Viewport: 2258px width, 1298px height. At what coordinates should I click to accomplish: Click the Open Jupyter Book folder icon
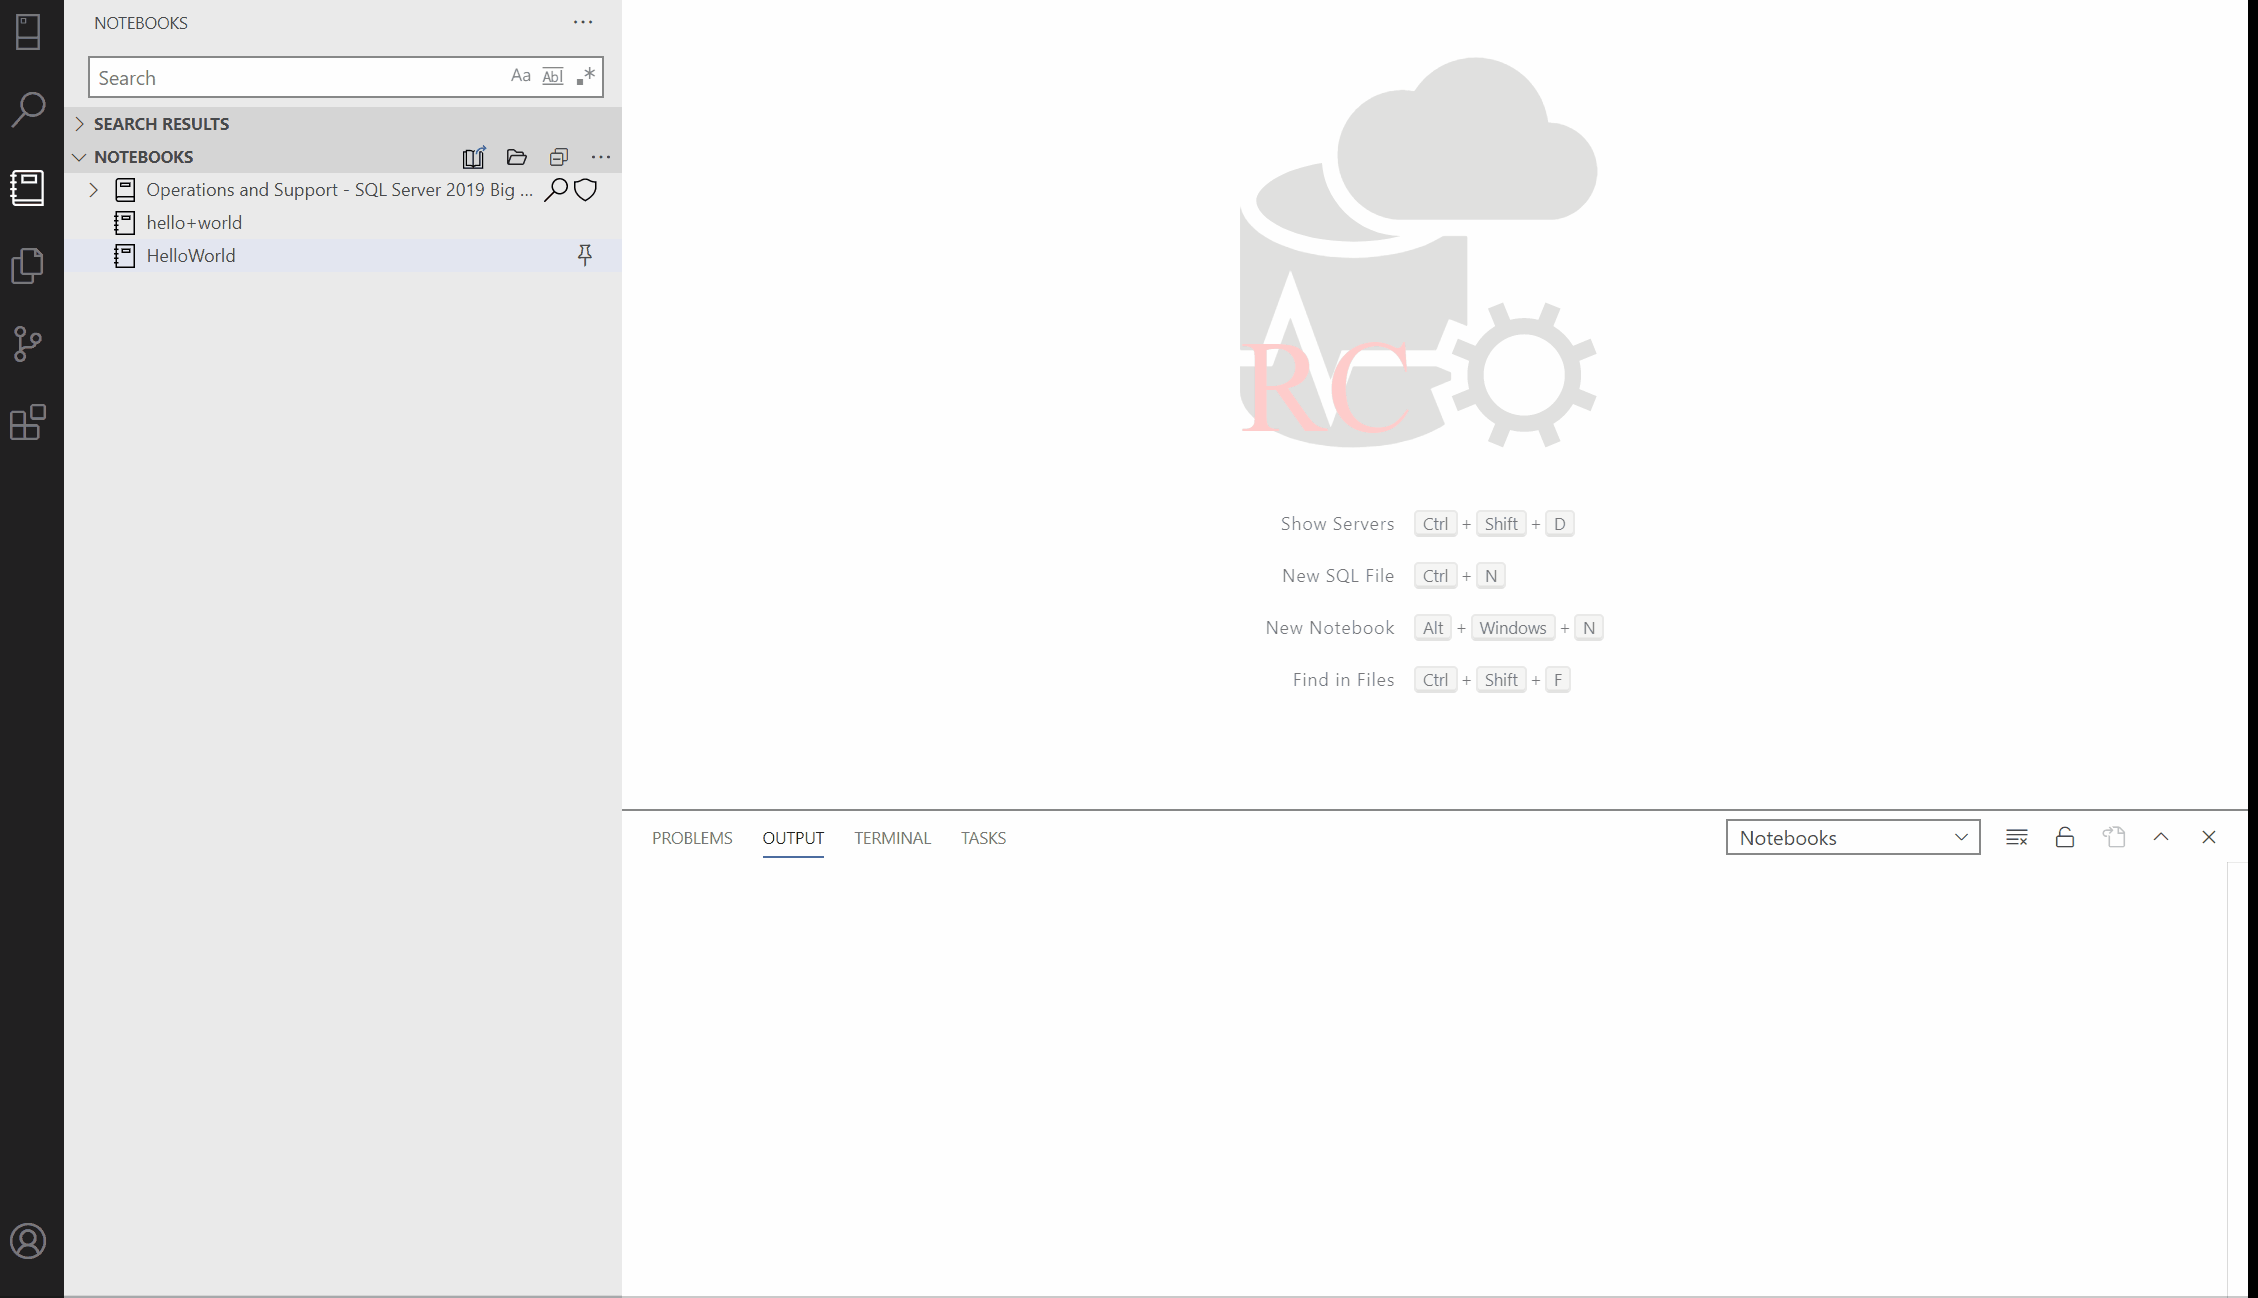point(517,157)
